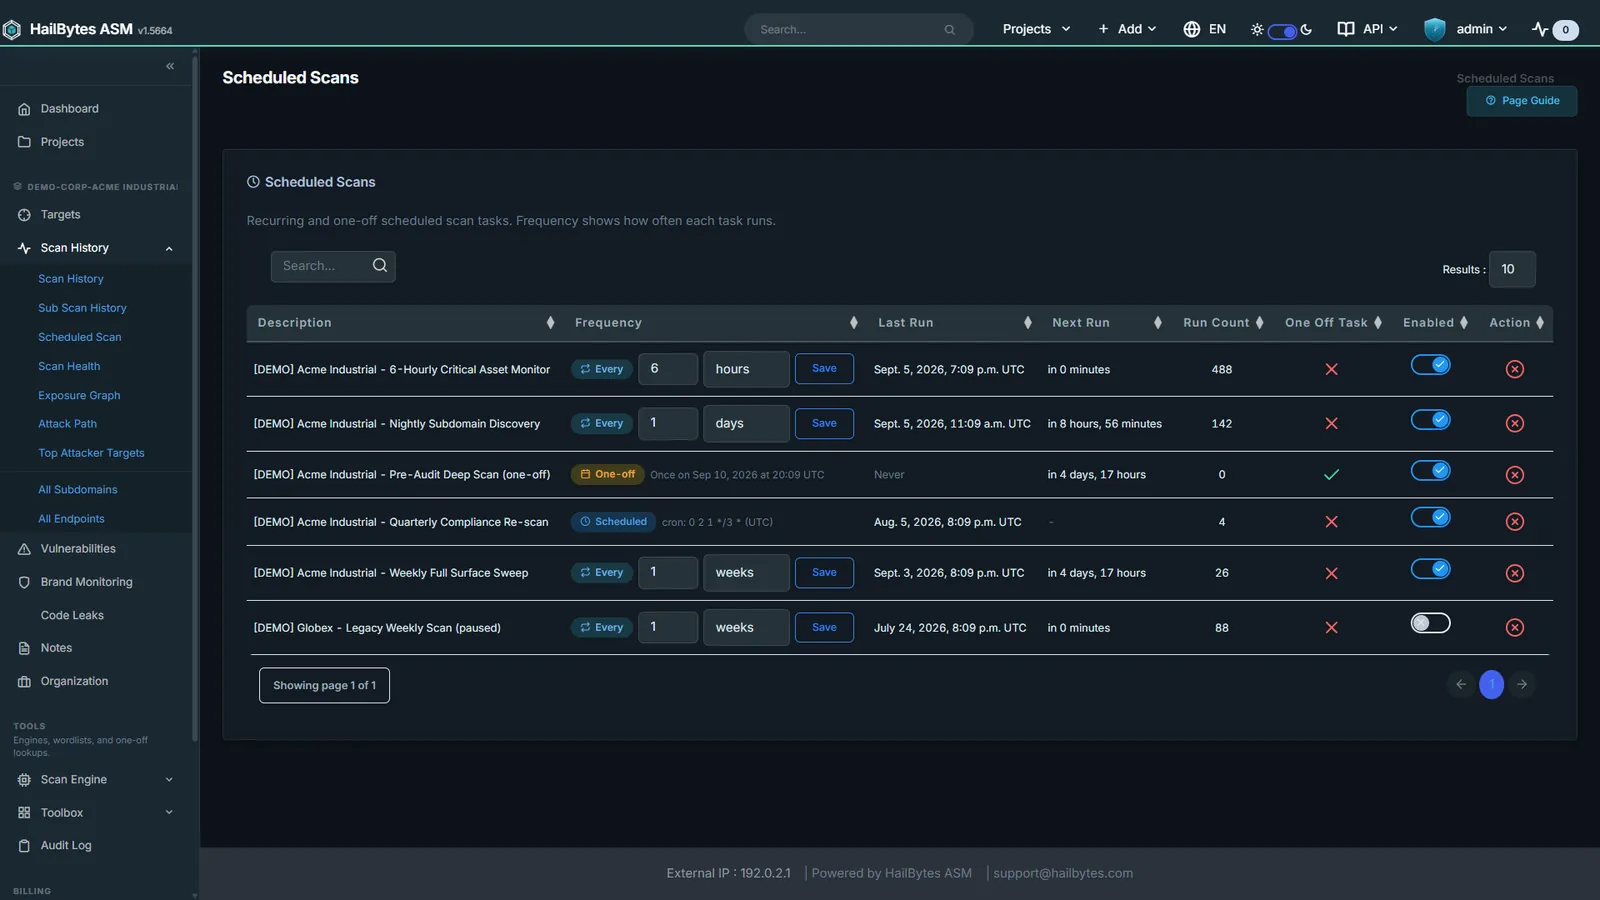
Task: Open Dashboard from the sidebar
Action: [69, 109]
